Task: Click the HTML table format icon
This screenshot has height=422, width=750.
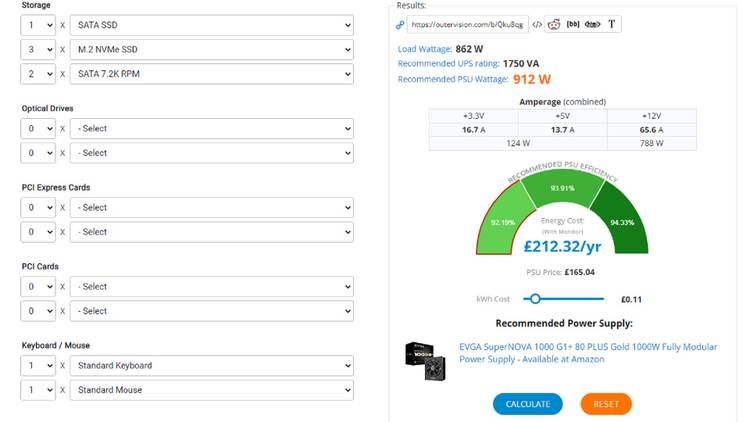Action: tap(592, 24)
